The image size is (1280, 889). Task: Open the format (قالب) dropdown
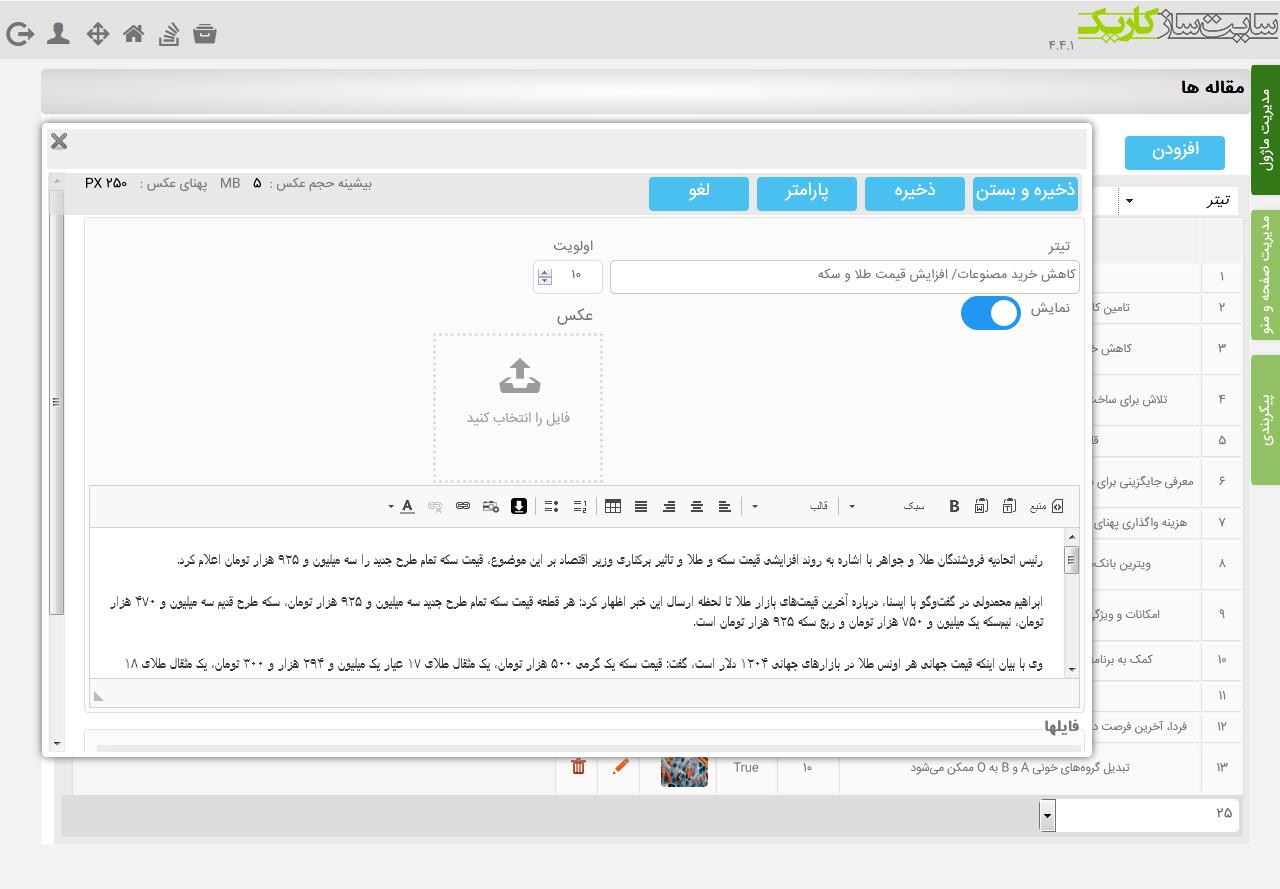coord(790,506)
